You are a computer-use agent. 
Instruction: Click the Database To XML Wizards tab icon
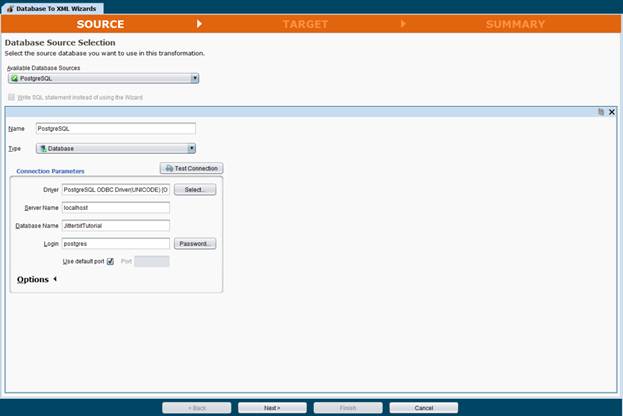pyautogui.click(x=10, y=8)
